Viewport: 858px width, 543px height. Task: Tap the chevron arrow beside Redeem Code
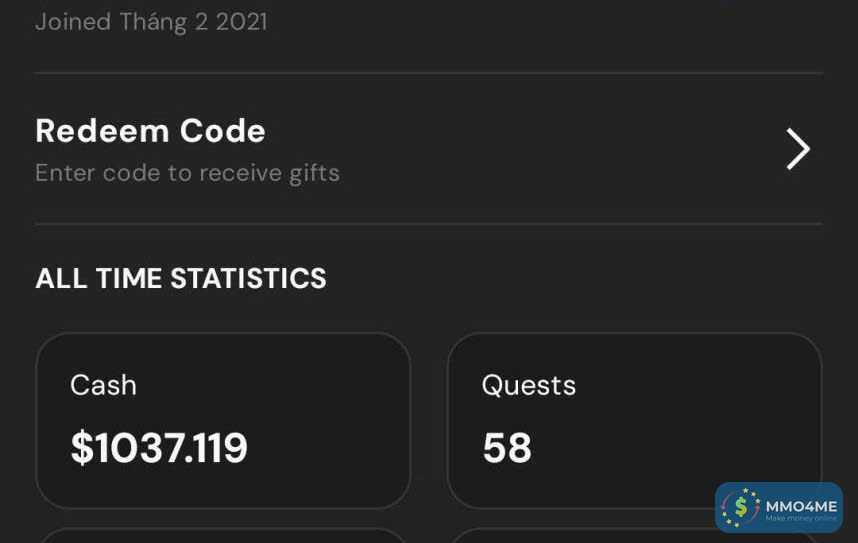coord(797,149)
